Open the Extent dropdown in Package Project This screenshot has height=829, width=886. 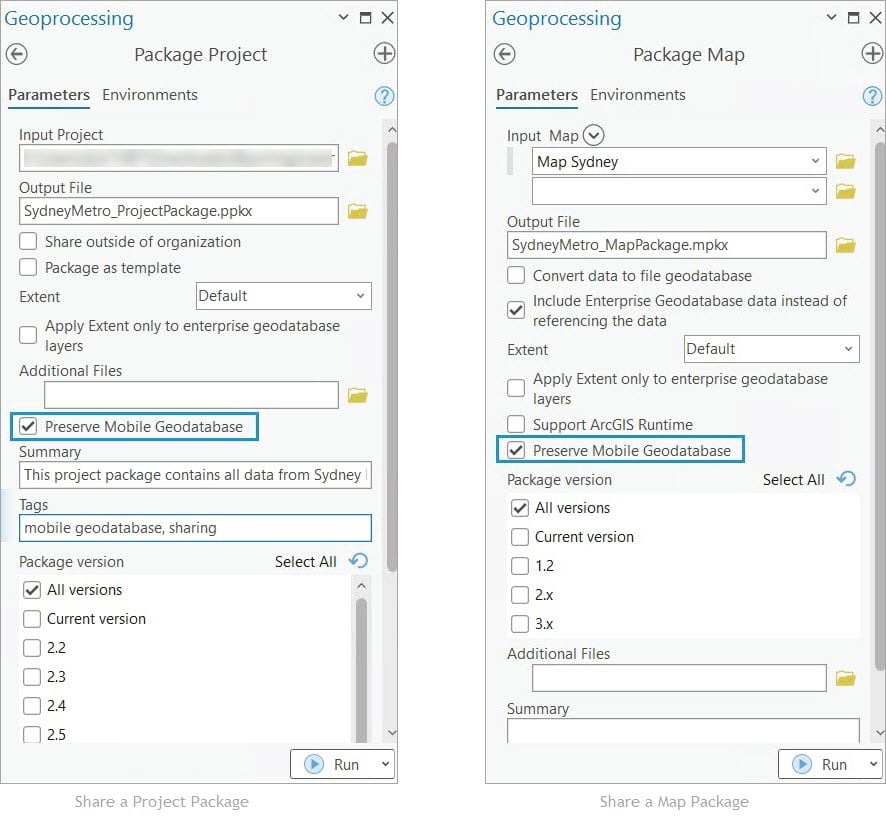[283, 296]
